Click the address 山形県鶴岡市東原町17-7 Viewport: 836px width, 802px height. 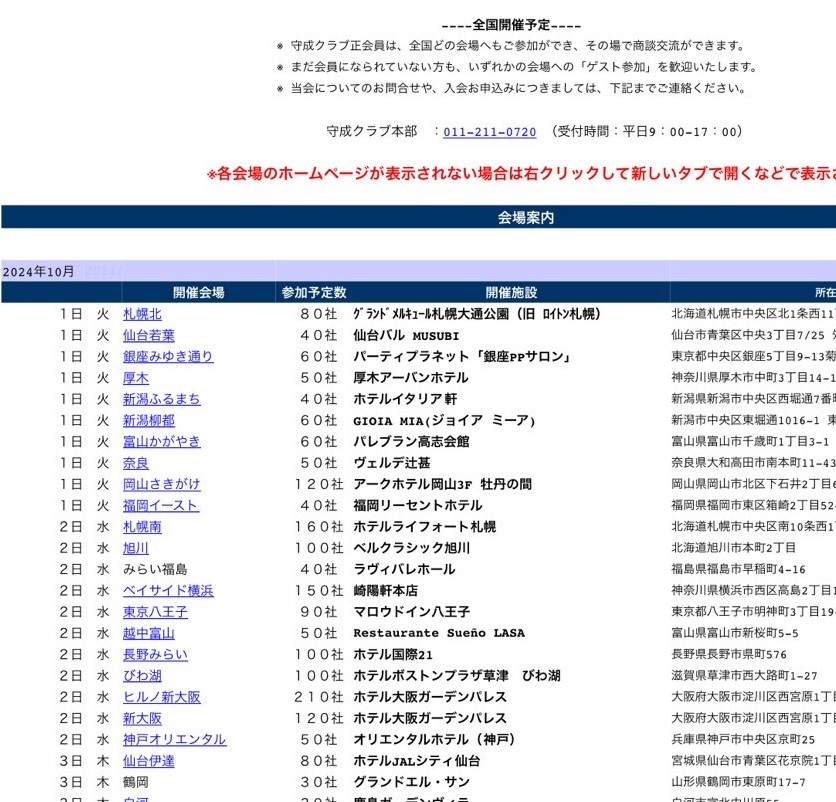click(x=738, y=782)
